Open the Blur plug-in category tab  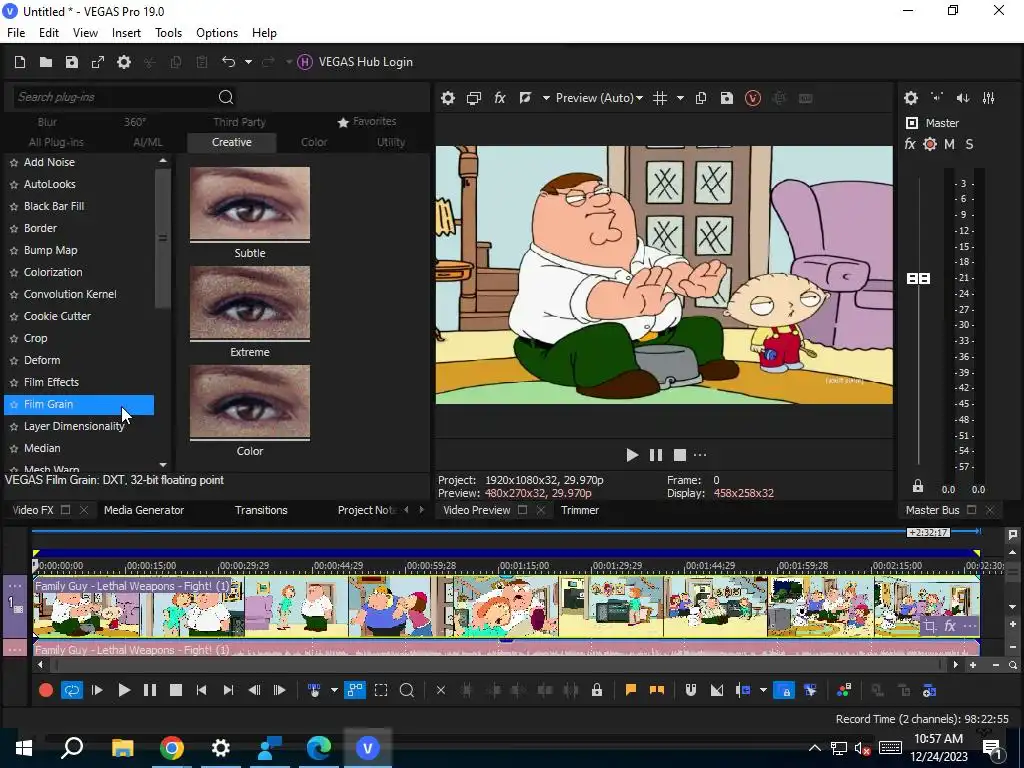[47, 122]
